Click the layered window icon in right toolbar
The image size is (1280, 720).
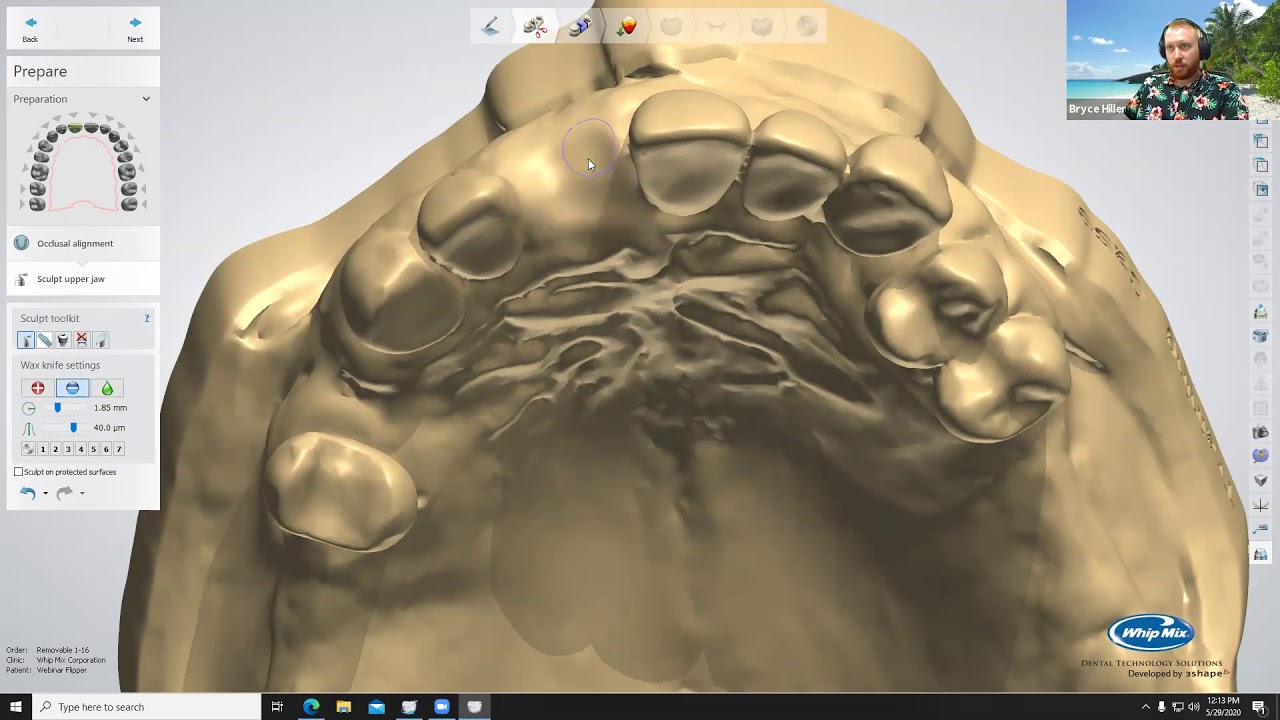(1261, 189)
